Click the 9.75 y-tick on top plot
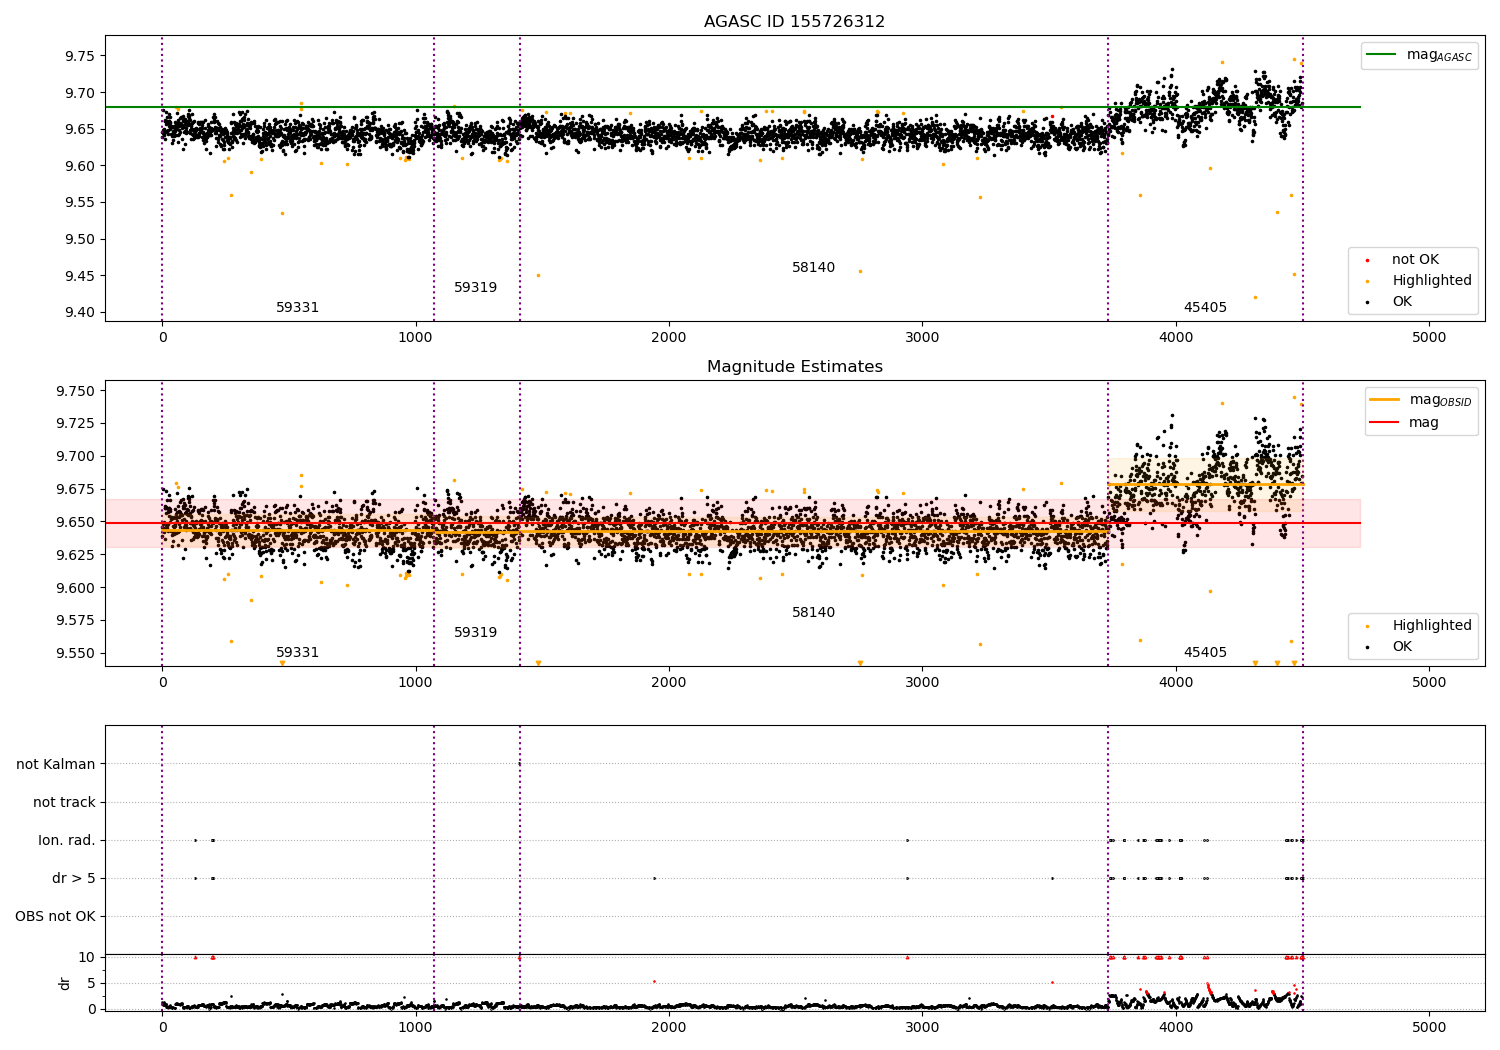 coord(78,56)
